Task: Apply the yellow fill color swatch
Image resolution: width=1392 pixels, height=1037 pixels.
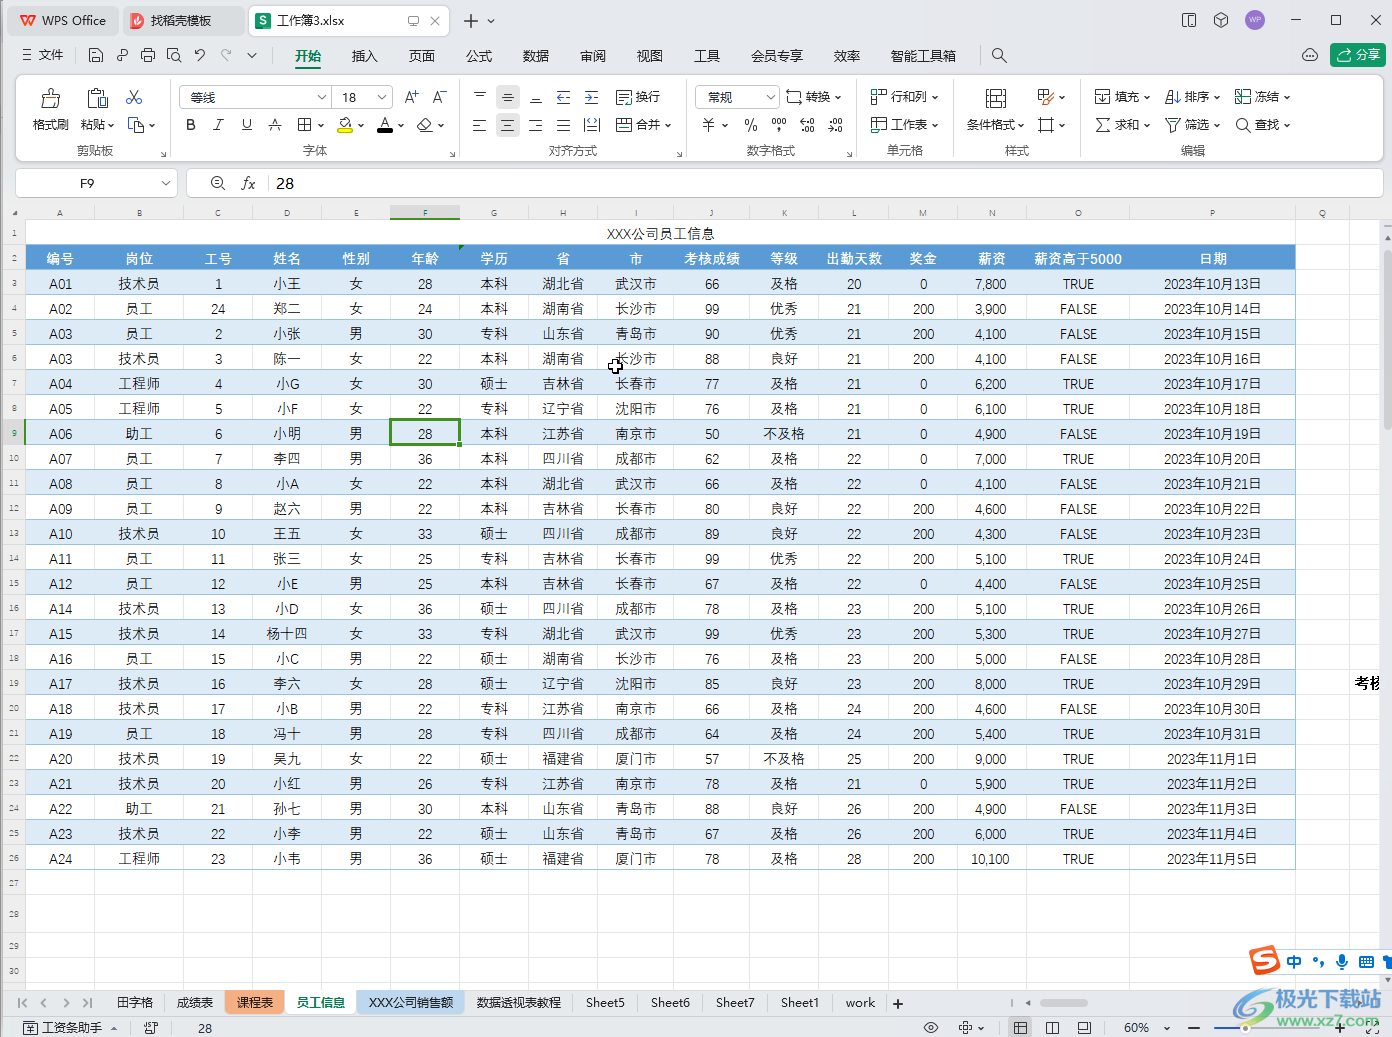Action: click(x=345, y=125)
